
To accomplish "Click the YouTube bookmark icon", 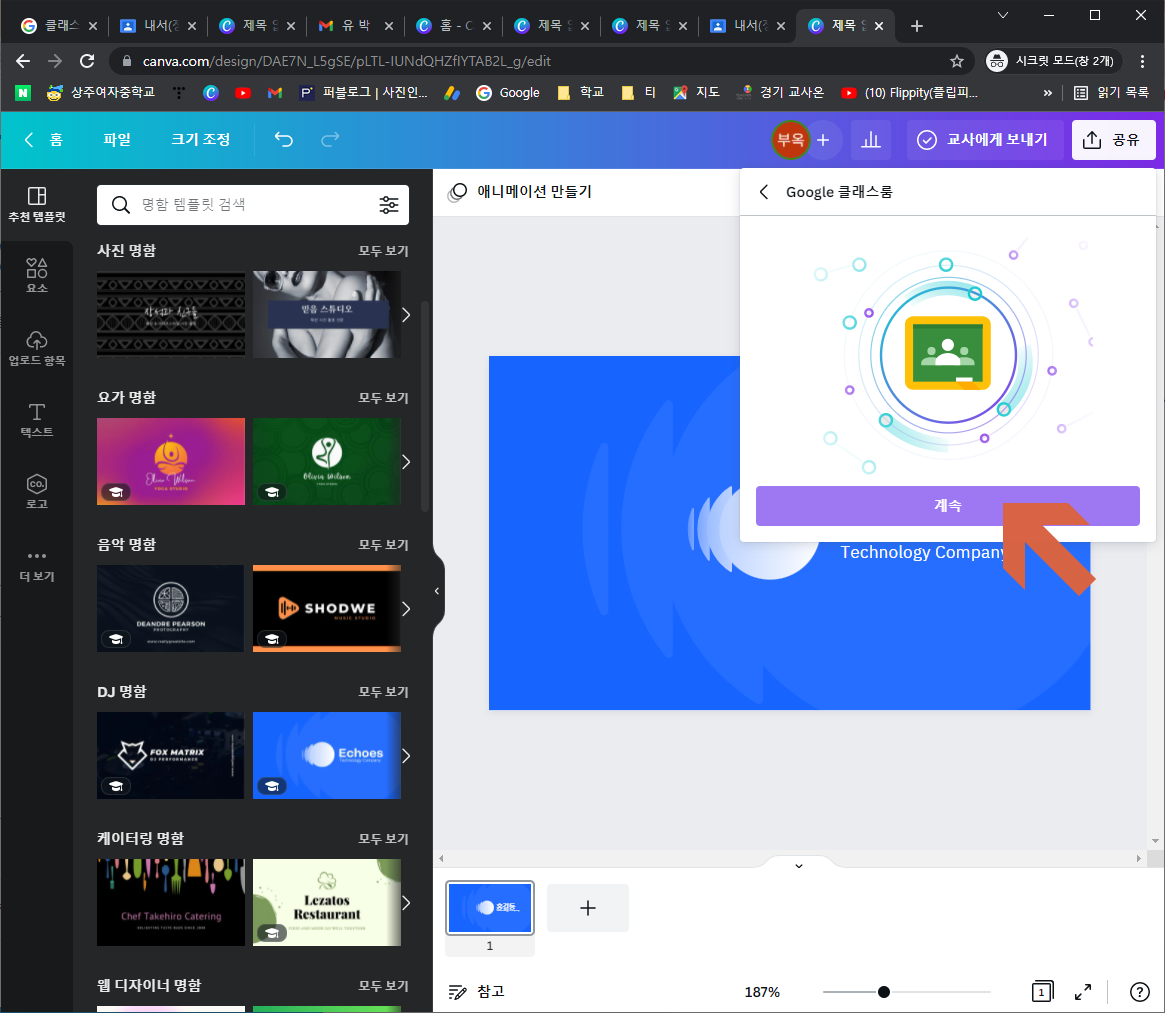I will coord(242,93).
